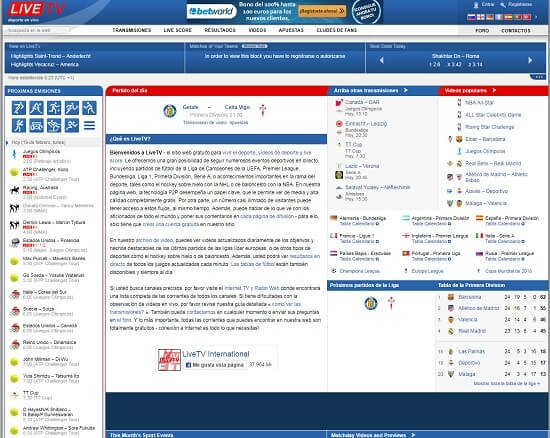Open the Live Score menu
The height and width of the screenshot is (438, 550).
point(177,30)
